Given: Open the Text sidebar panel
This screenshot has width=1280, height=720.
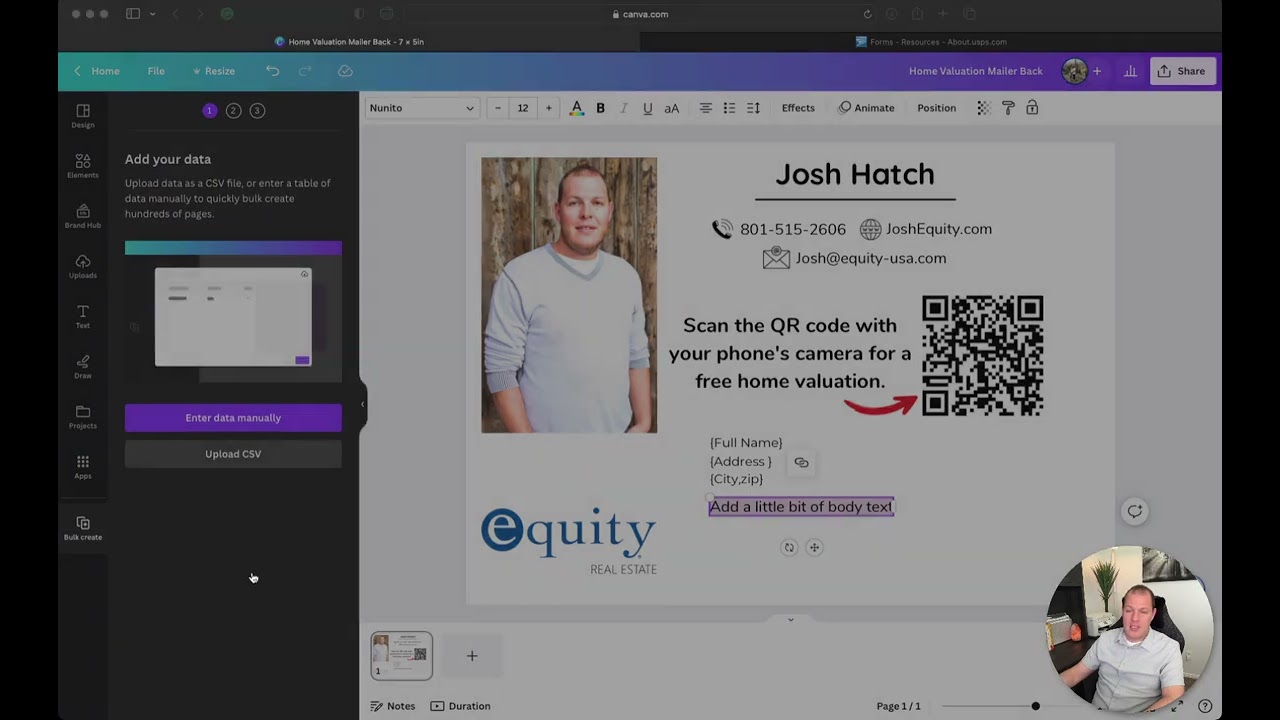Looking at the screenshot, I should tap(83, 316).
